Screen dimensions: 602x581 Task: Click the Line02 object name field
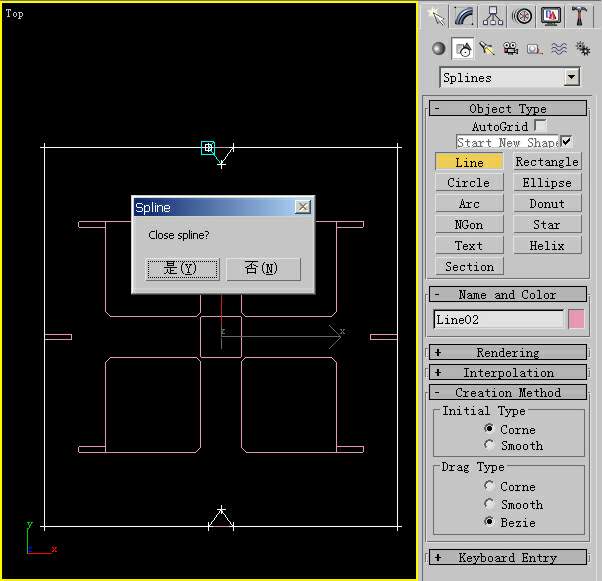(x=498, y=319)
